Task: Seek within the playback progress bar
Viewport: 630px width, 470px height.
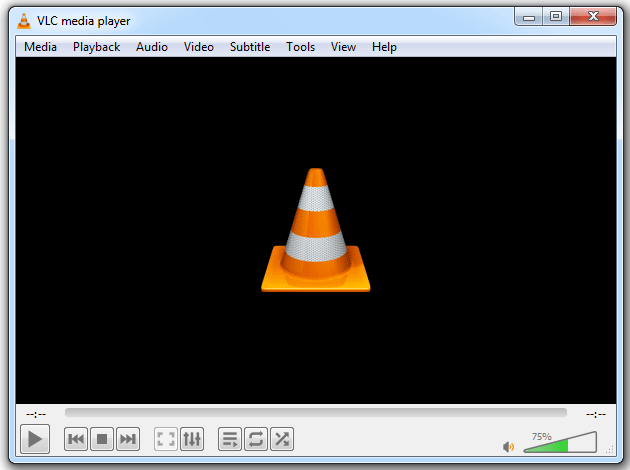Action: 316,413
